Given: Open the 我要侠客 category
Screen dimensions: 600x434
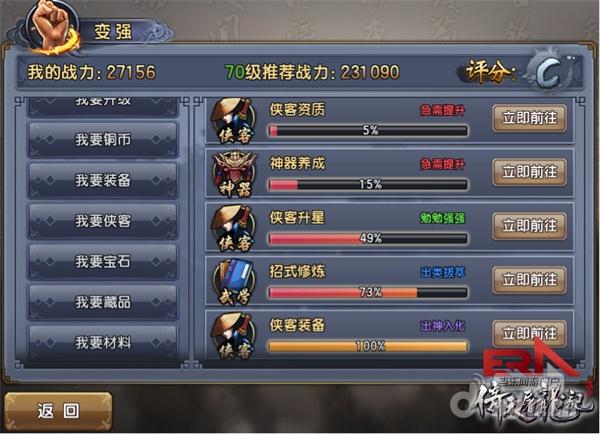Looking at the screenshot, I should [103, 221].
